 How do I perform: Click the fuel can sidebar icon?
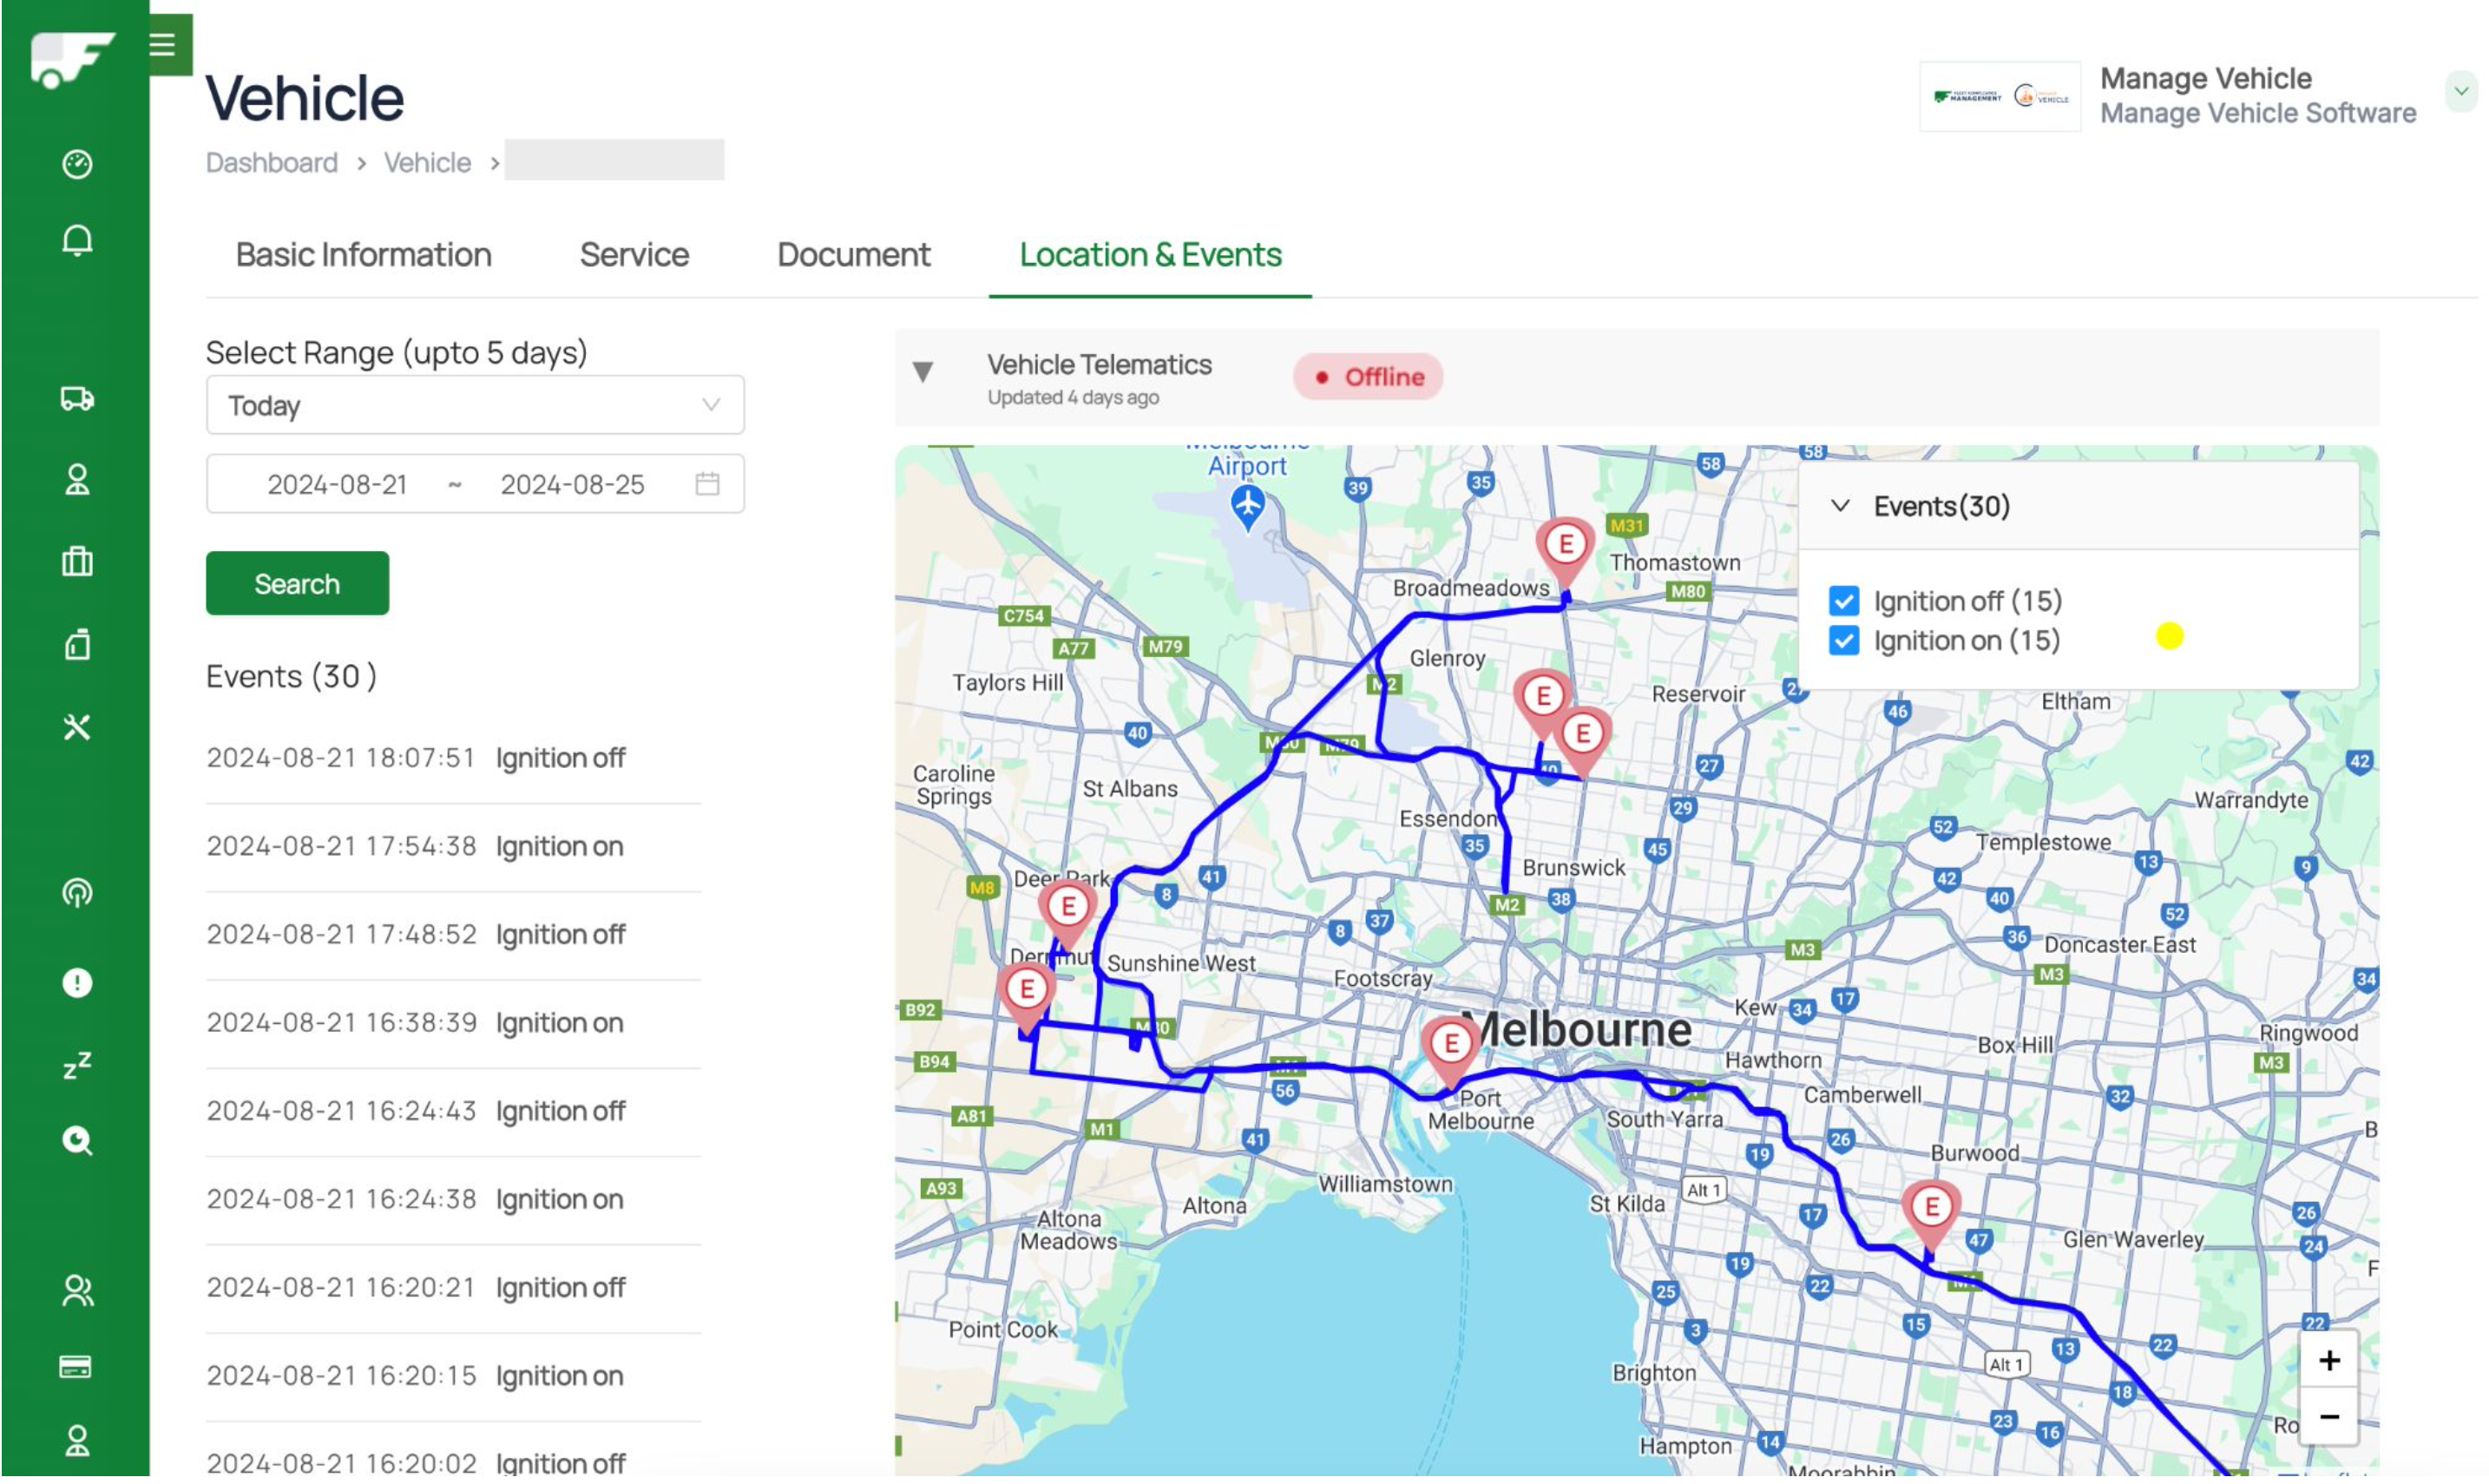pos(77,646)
